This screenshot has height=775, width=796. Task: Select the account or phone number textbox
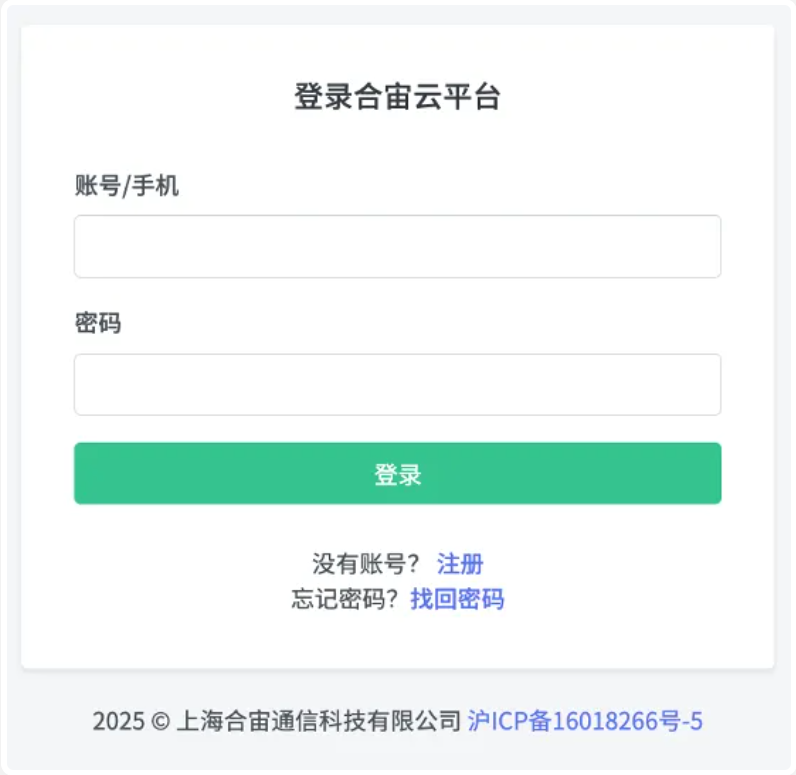click(397, 246)
